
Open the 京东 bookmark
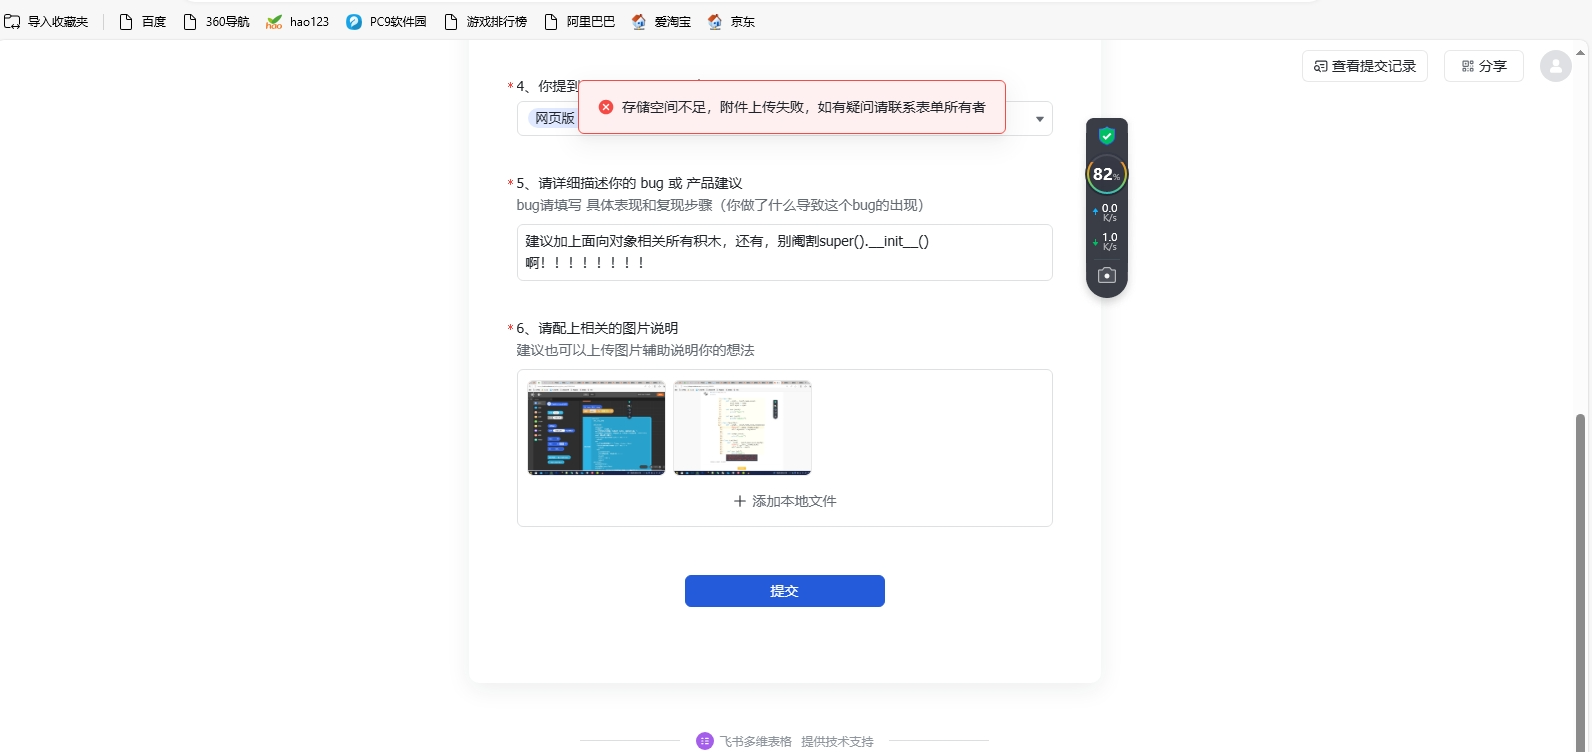pyautogui.click(x=731, y=21)
